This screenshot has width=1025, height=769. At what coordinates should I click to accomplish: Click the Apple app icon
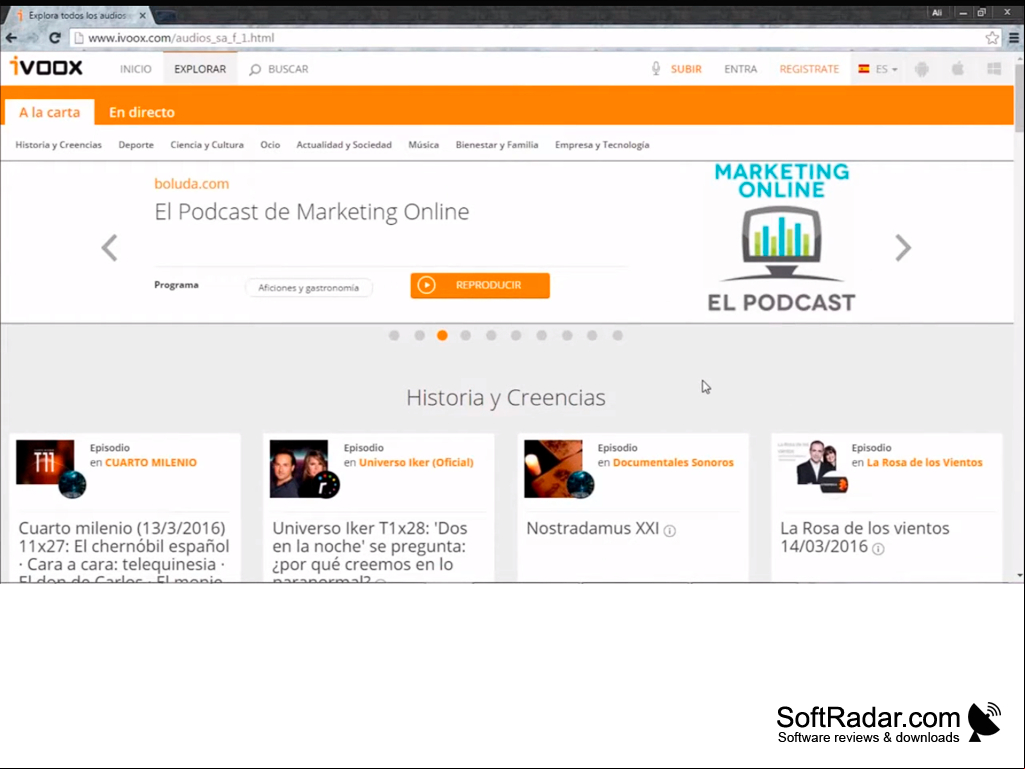click(958, 69)
